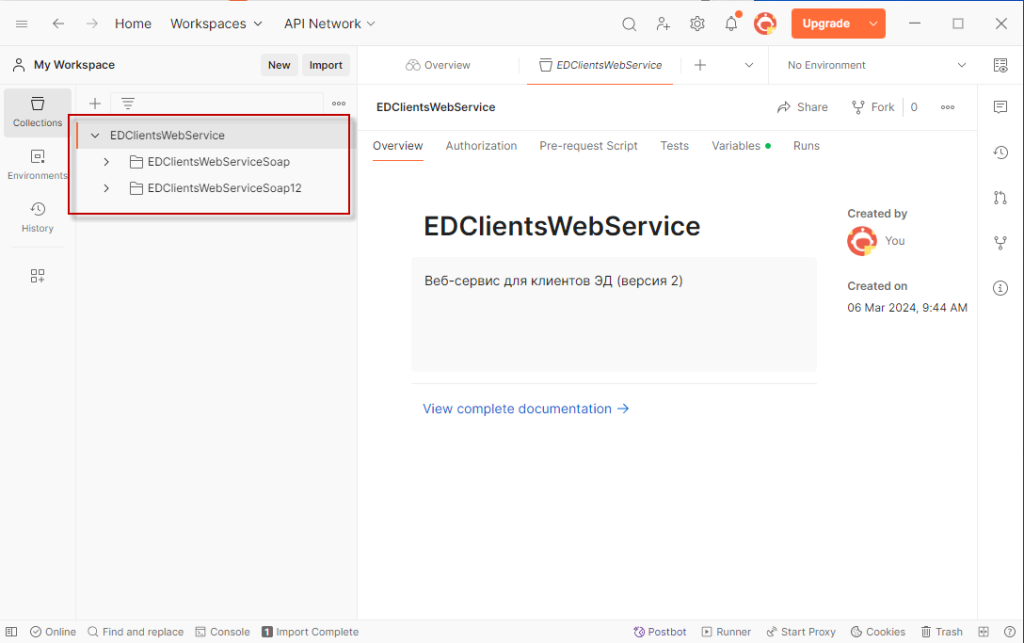This screenshot has height=643, width=1024.
Task: Open a new tab with the plus
Action: [700, 65]
